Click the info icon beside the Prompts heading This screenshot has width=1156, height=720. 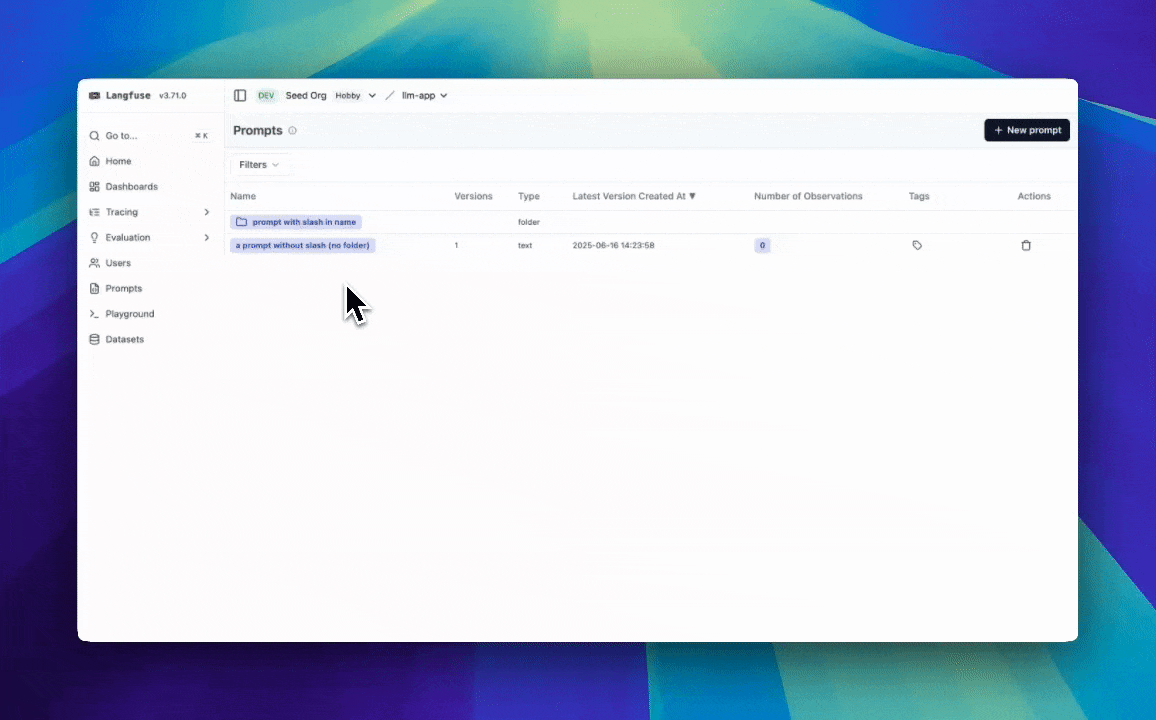pos(292,130)
